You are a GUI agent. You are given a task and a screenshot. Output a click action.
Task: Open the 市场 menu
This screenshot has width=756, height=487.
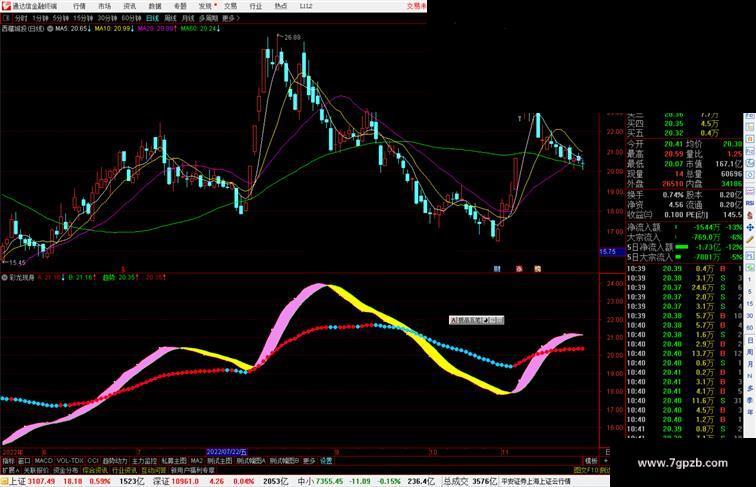tap(105, 6)
